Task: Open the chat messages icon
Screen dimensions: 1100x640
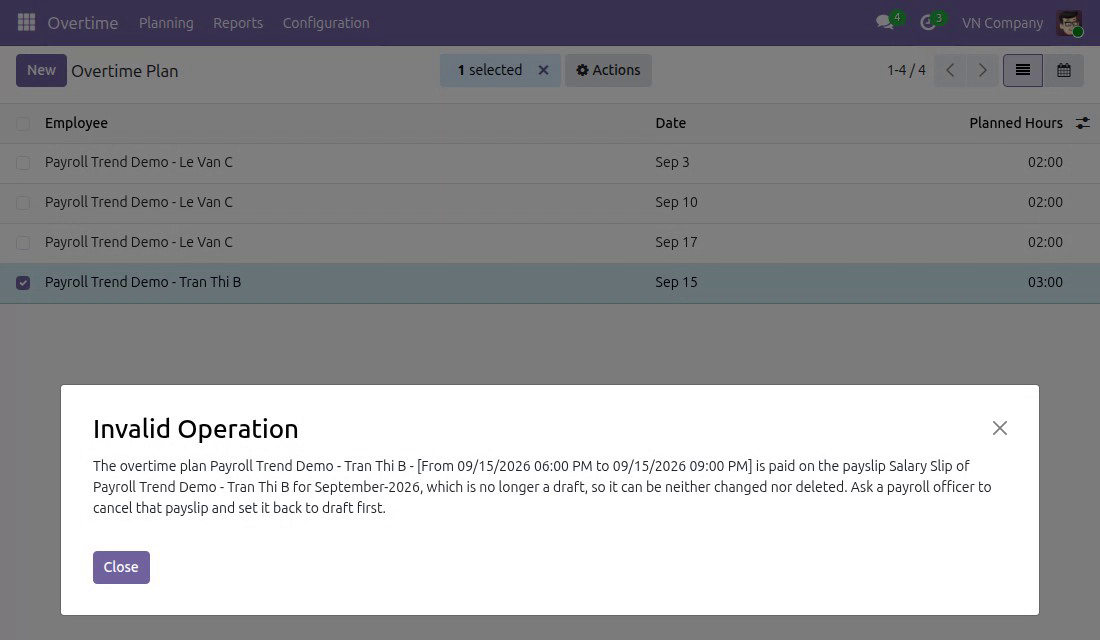Action: point(885,22)
